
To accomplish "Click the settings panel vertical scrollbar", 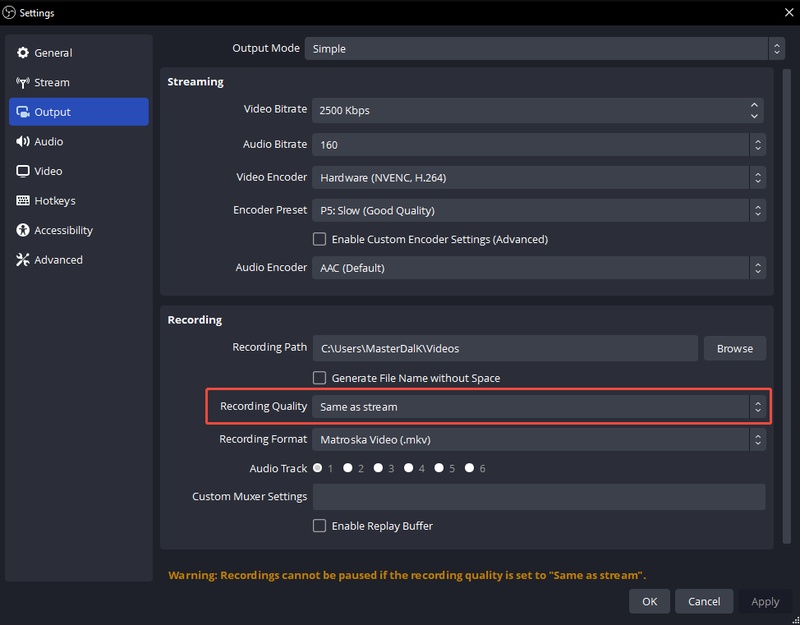I will 786,306.
